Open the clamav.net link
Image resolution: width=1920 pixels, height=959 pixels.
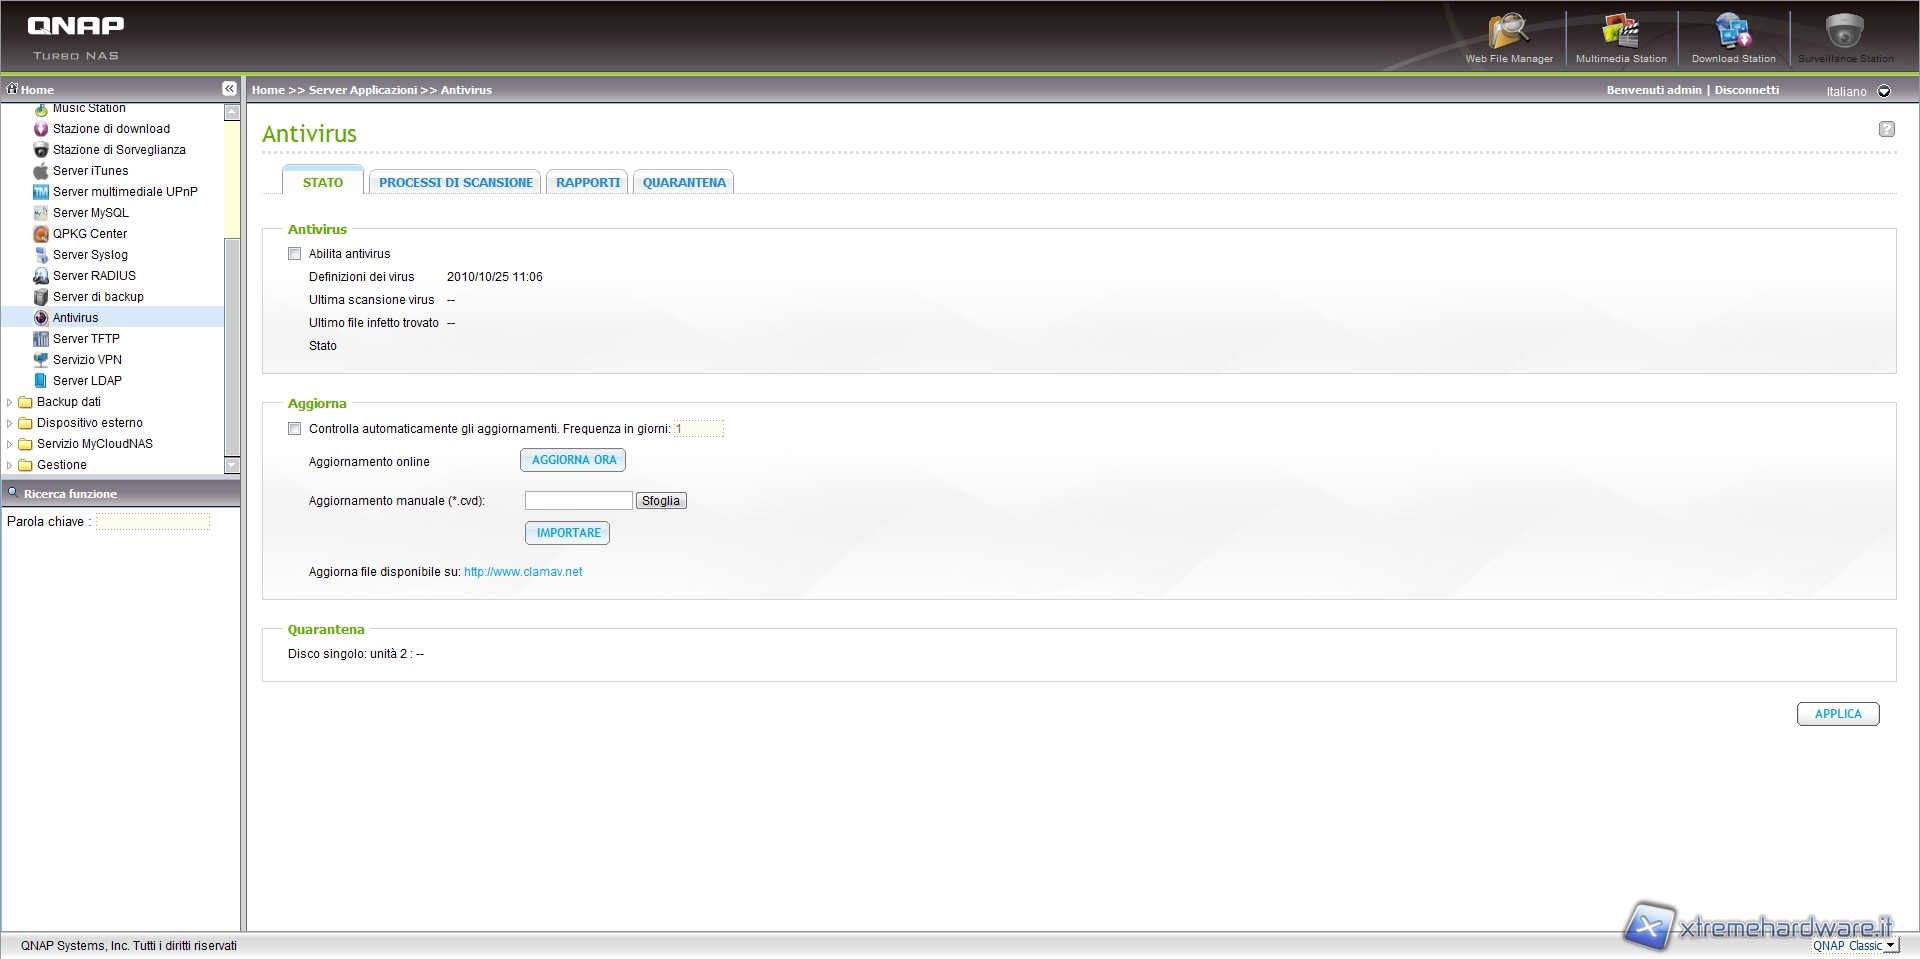pos(523,572)
